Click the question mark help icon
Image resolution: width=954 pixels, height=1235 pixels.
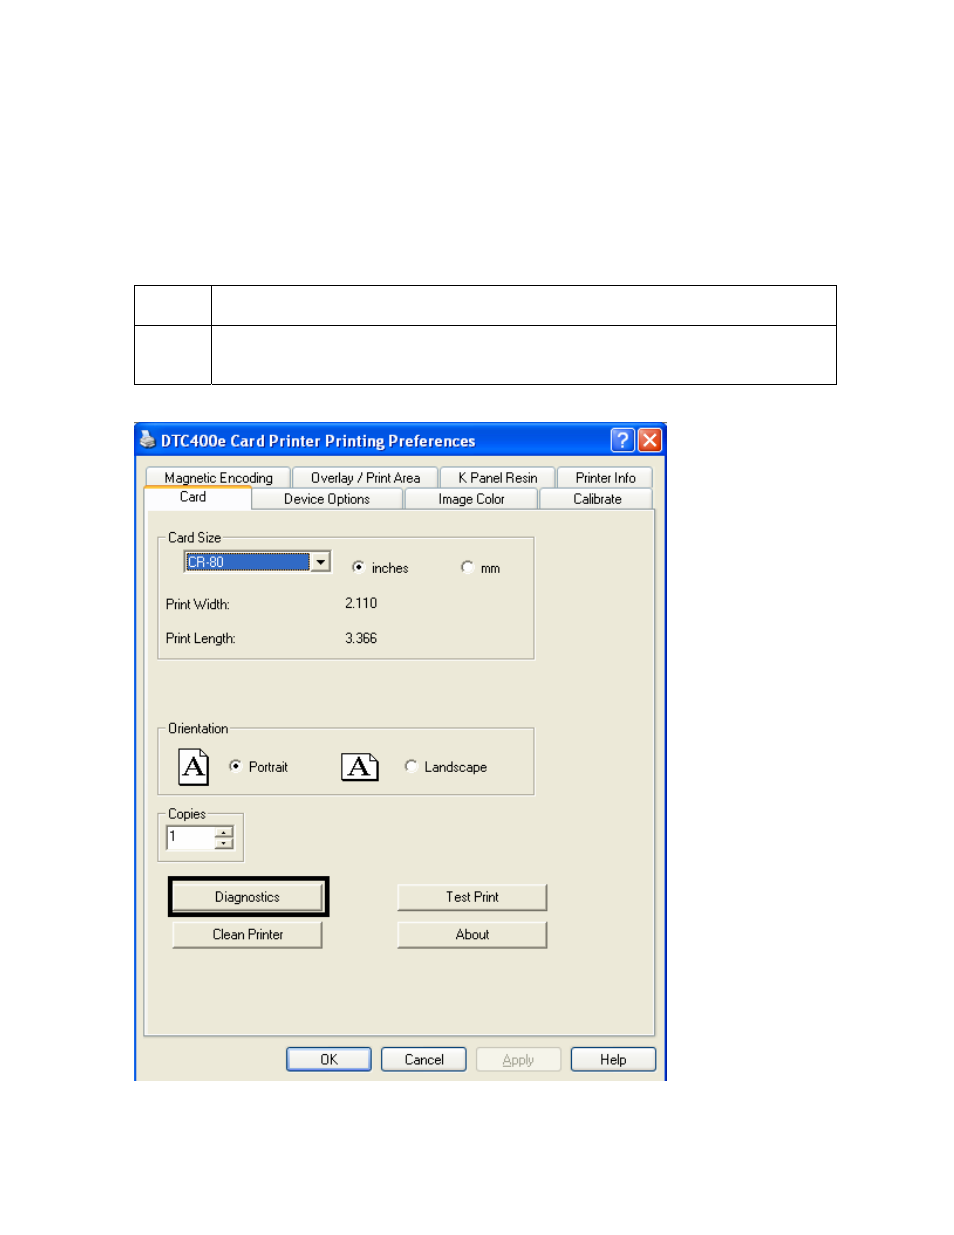[x=622, y=440]
